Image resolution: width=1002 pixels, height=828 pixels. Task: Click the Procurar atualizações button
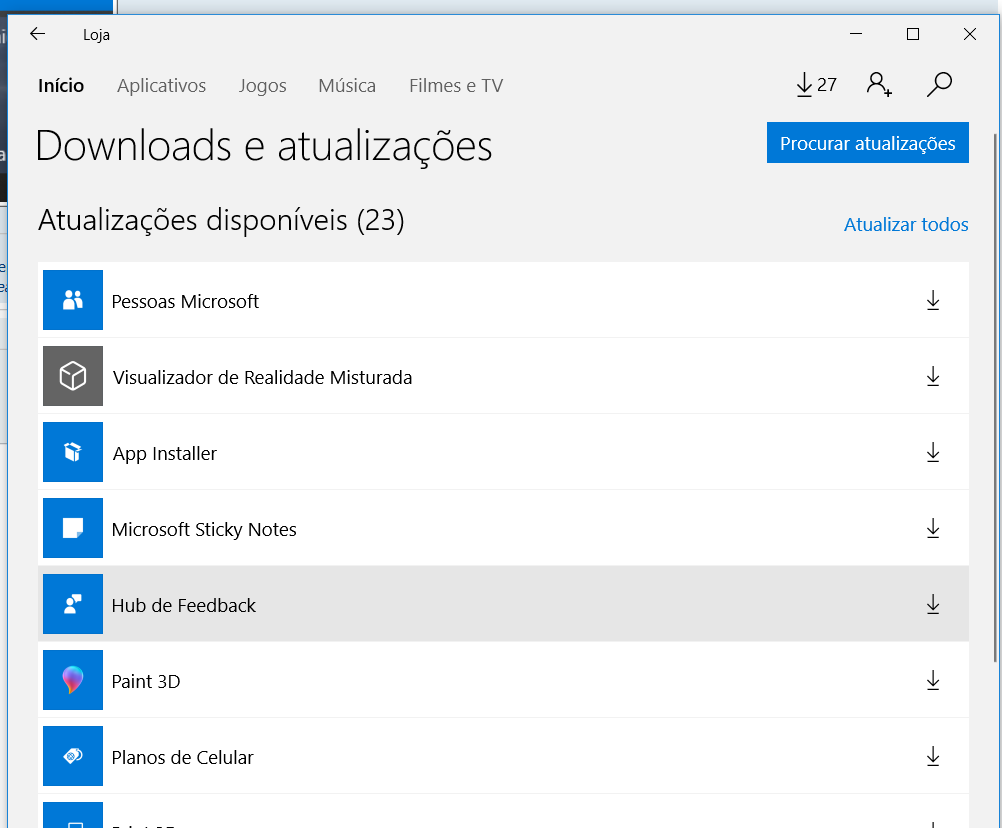coord(867,143)
